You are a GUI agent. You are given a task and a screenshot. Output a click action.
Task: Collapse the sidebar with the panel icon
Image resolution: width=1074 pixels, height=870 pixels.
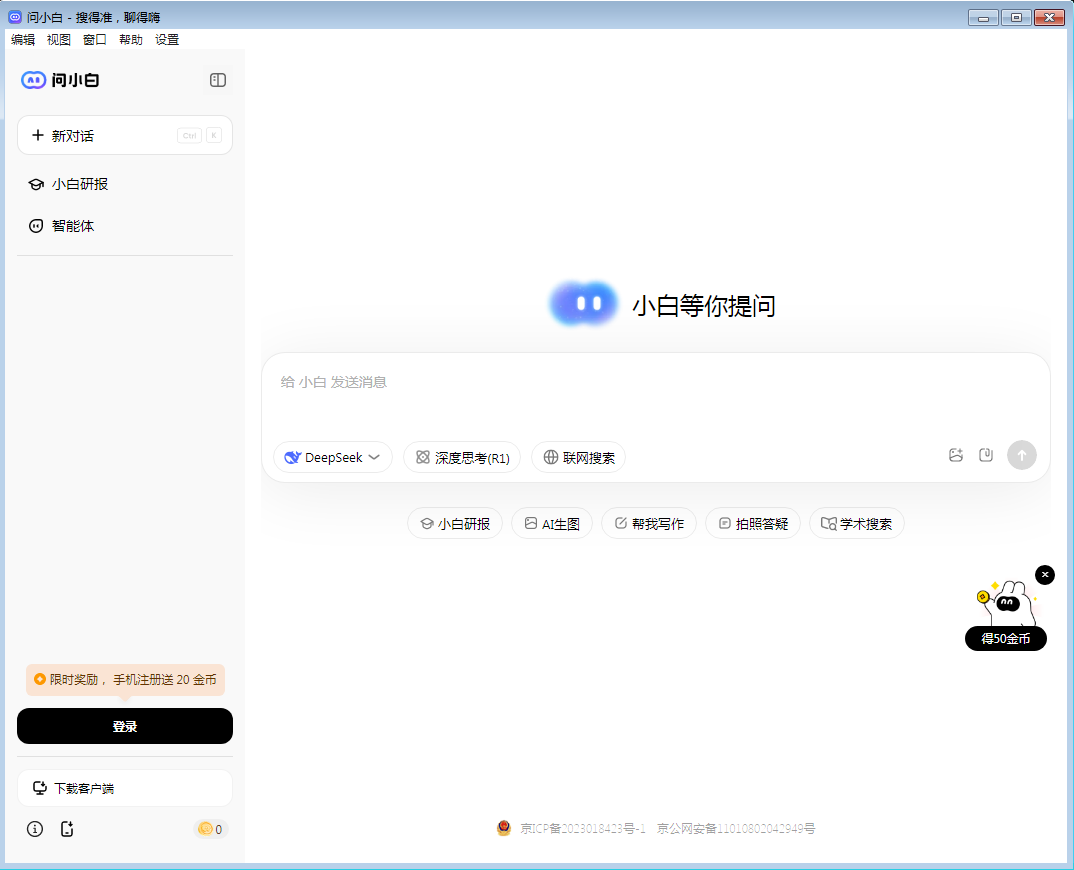pyautogui.click(x=218, y=80)
